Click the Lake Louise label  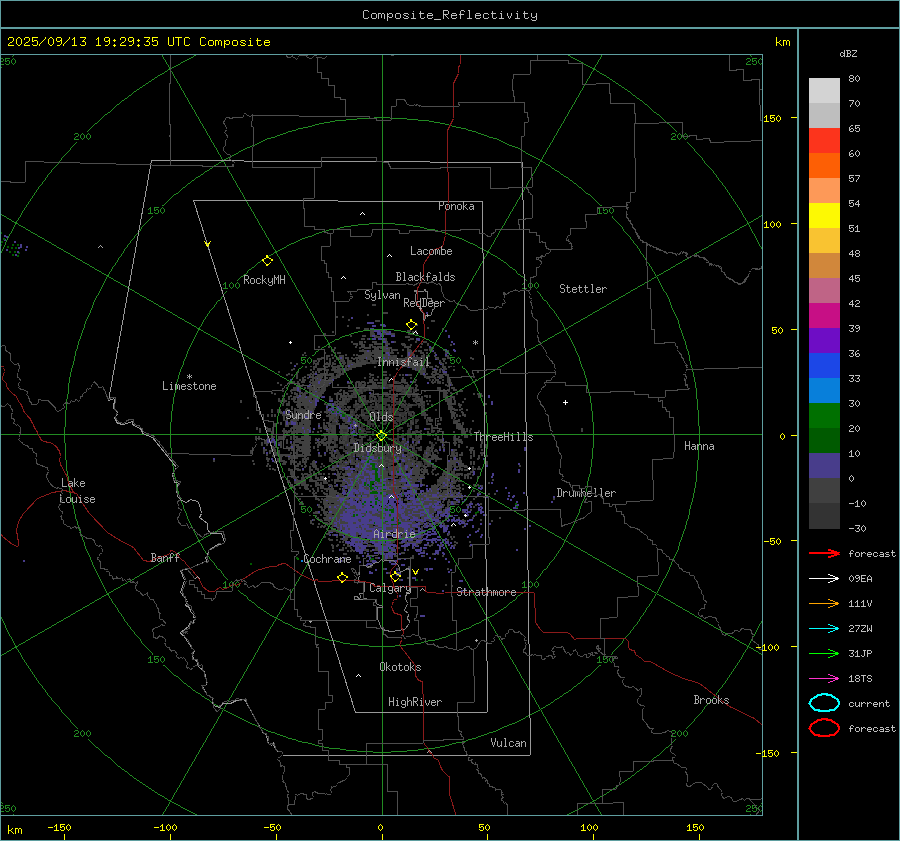point(77,491)
